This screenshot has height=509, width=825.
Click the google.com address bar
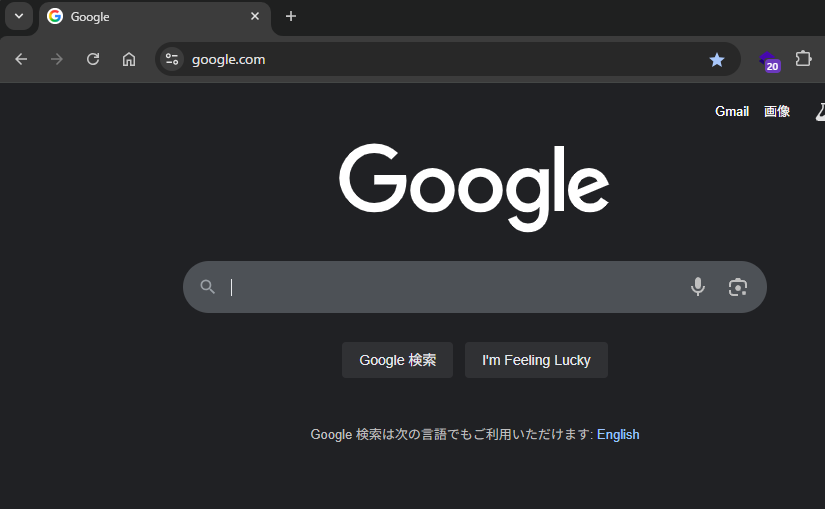447,59
